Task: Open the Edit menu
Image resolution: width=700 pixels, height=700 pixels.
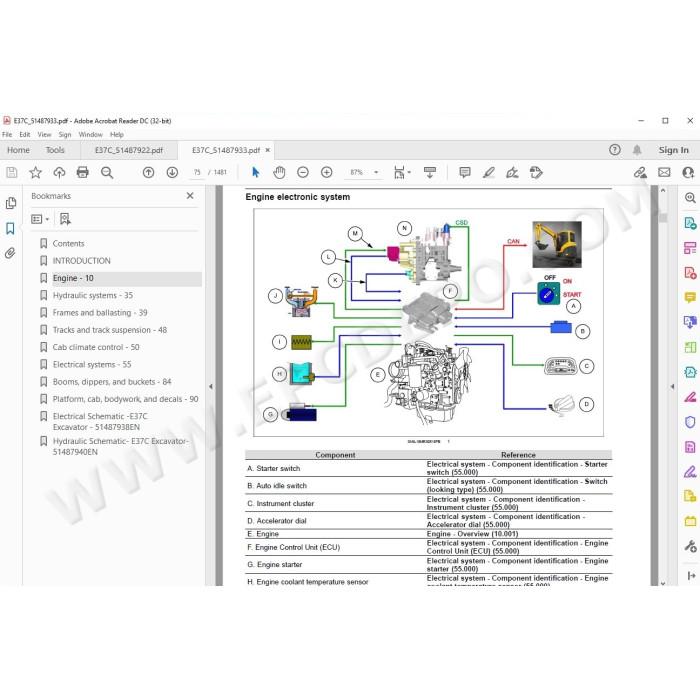Action: point(25,134)
